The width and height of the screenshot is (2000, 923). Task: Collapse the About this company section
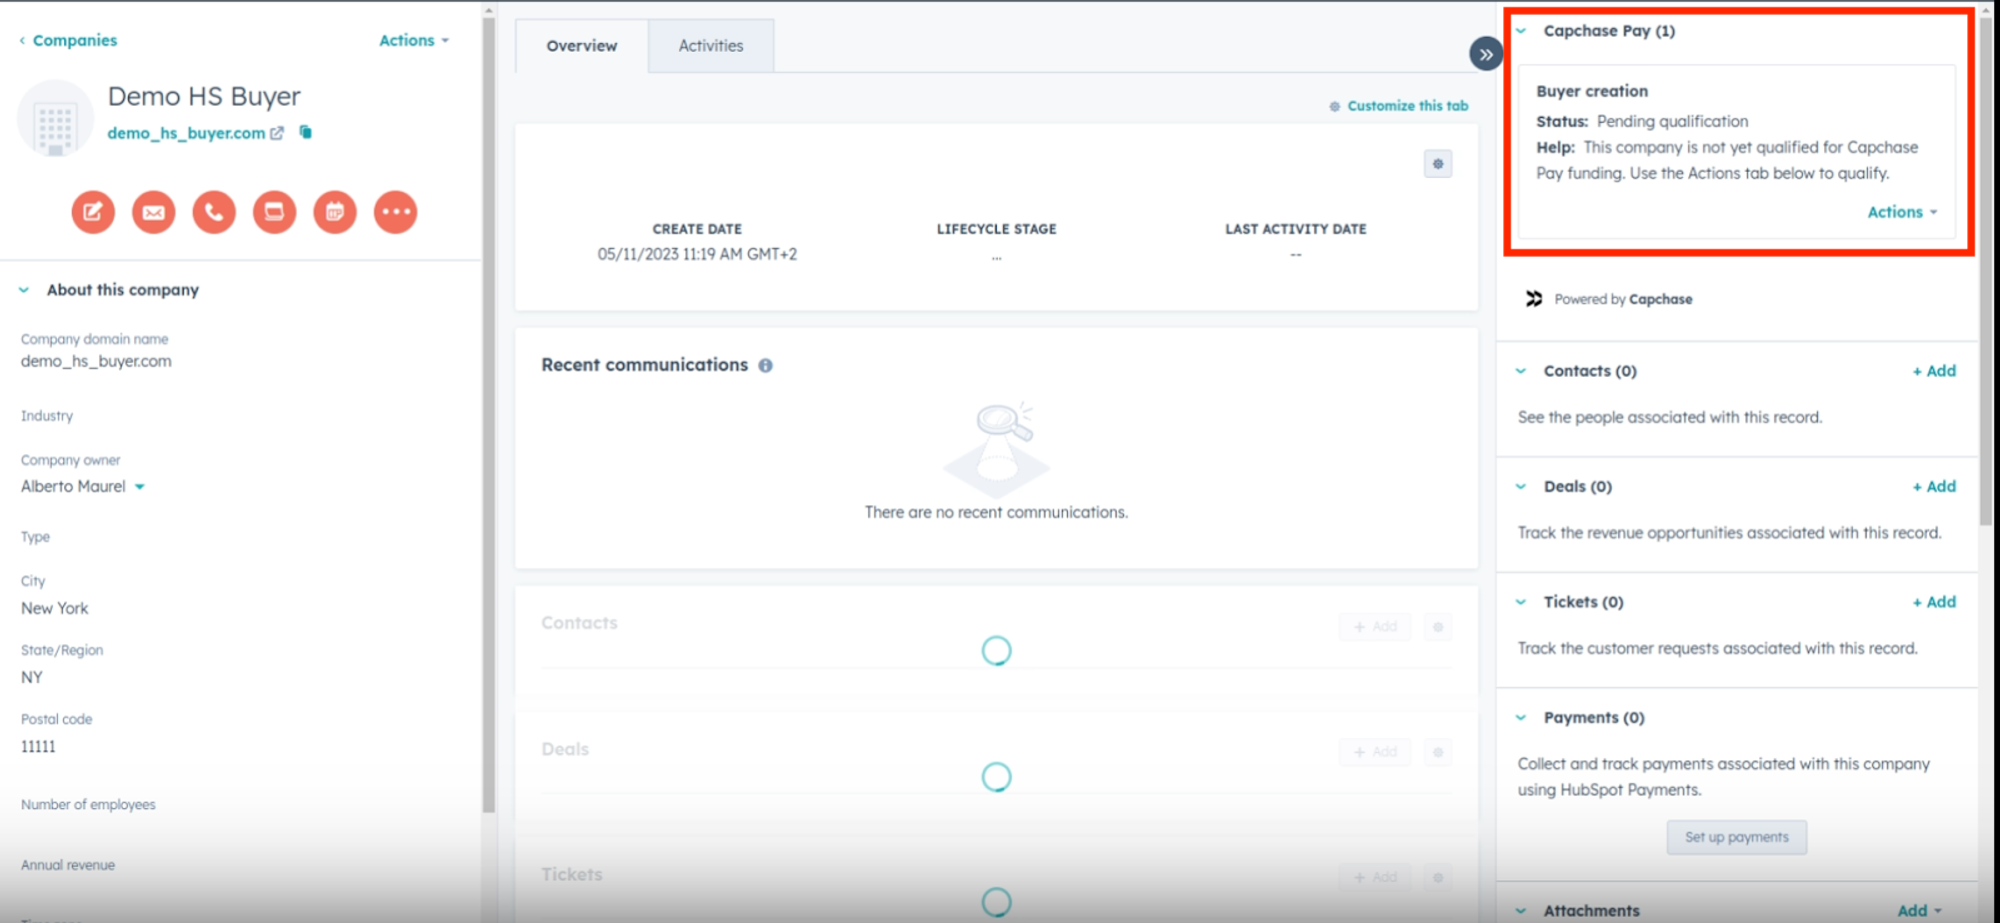coord(24,290)
